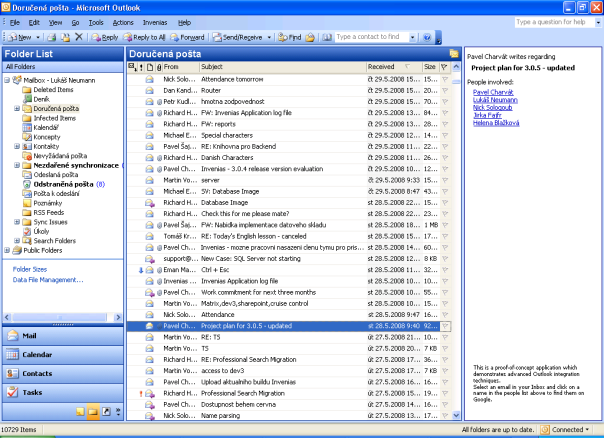Click Reply to All

tap(144, 37)
